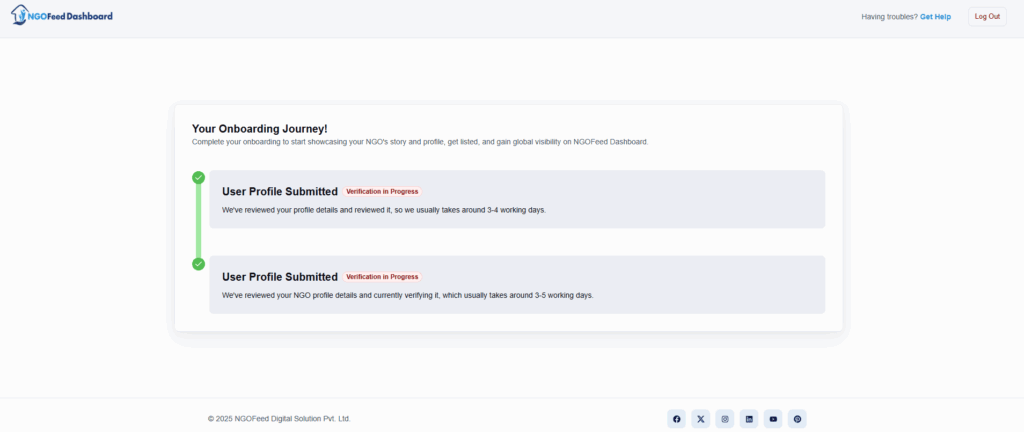The height and width of the screenshot is (432, 1024).
Task: Open the YouTube icon in the footer
Action: pos(773,419)
